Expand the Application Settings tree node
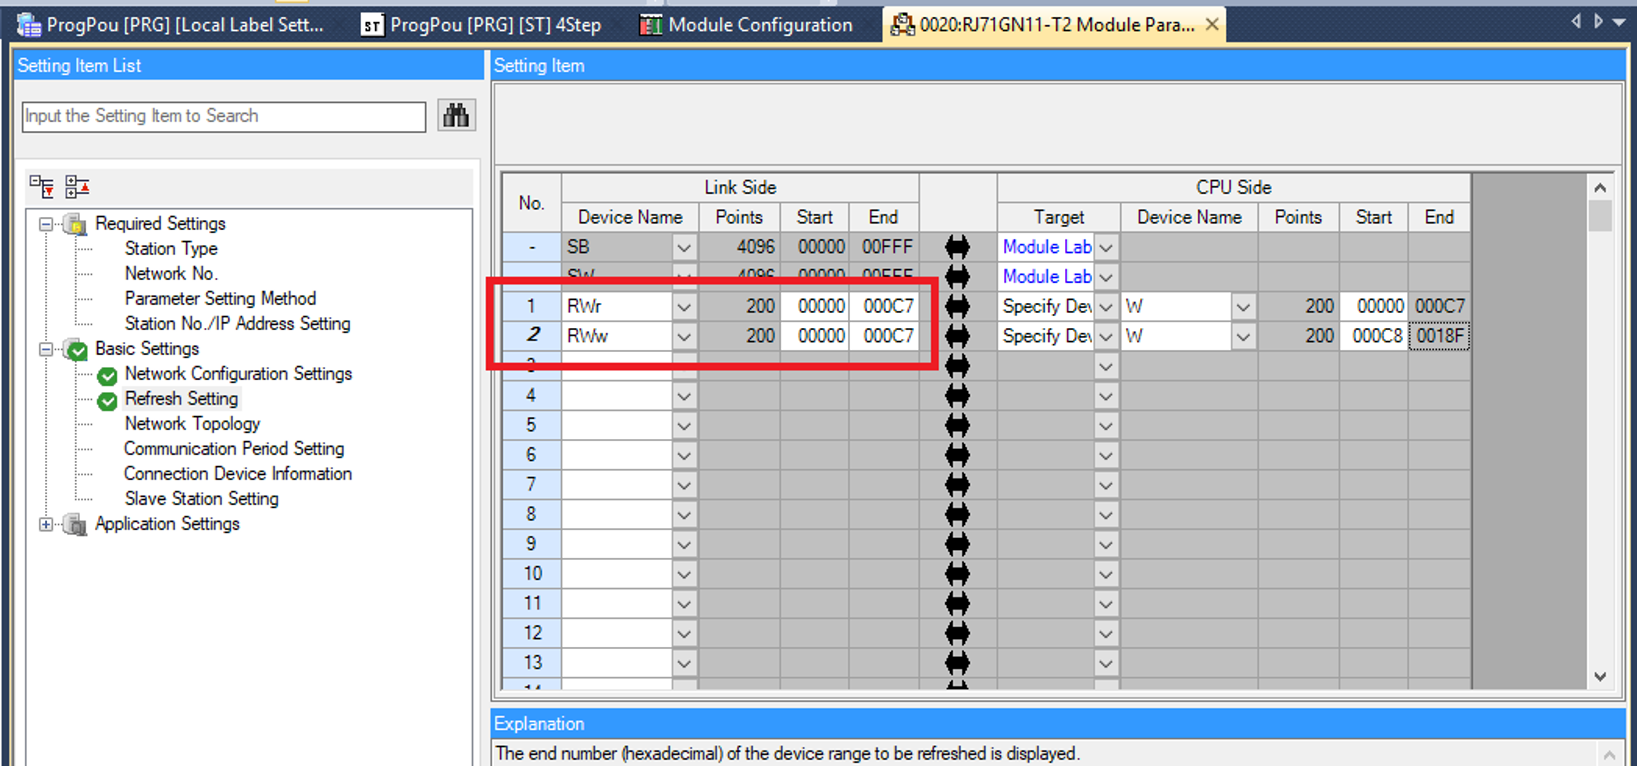 [46, 524]
